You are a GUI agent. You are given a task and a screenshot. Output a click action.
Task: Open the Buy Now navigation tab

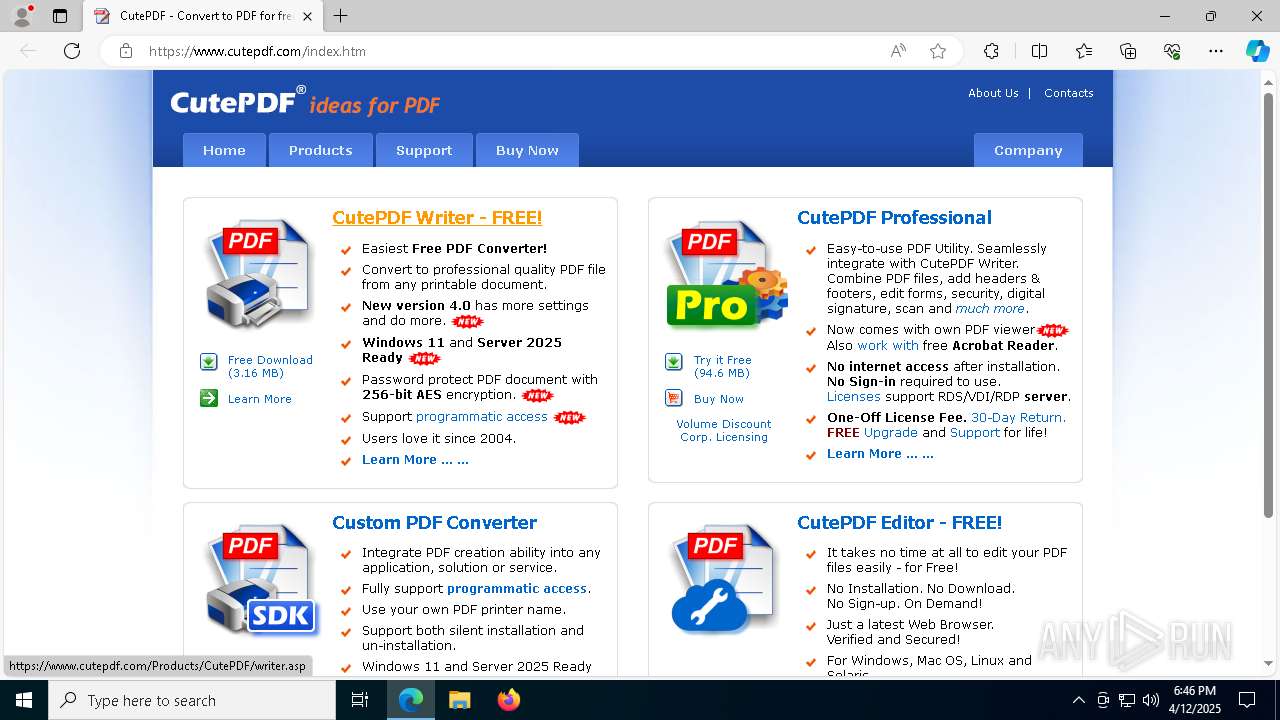click(x=527, y=150)
